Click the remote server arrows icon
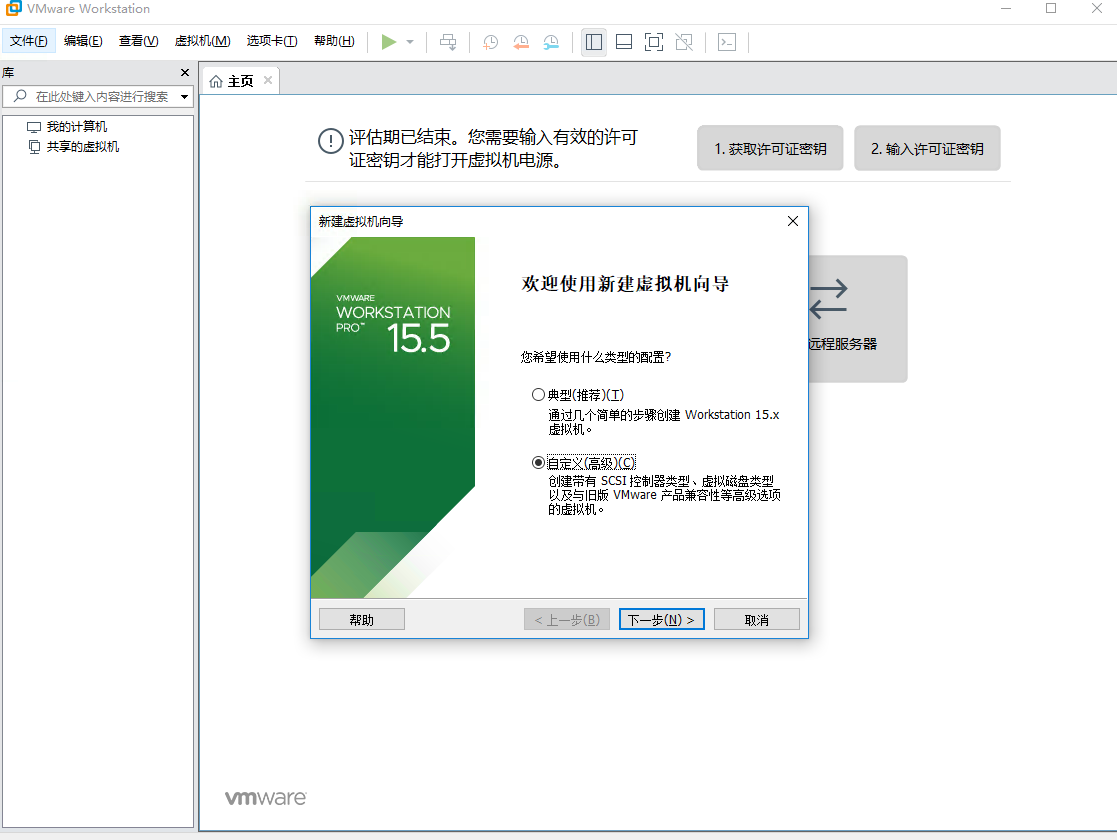This screenshot has height=840, width=1117. pyautogui.click(x=828, y=299)
